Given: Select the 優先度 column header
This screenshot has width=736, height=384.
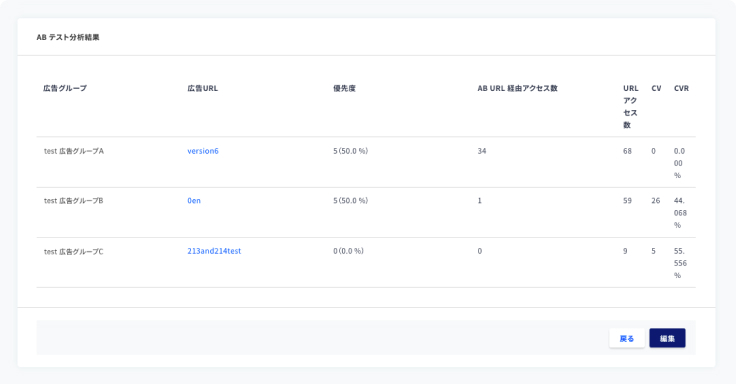Looking at the screenshot, I should (345, 88).
